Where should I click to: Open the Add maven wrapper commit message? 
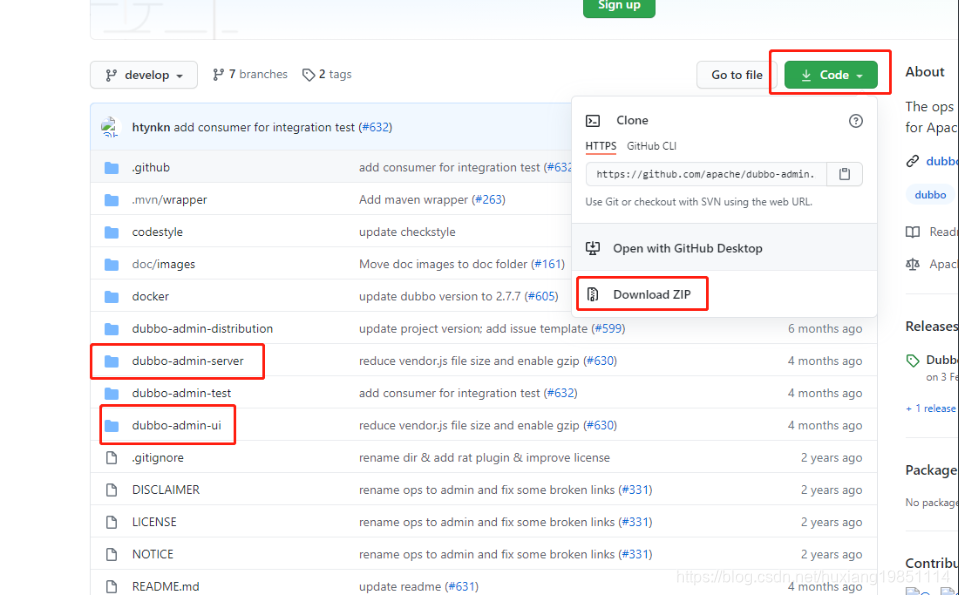[x=413, y=199]
